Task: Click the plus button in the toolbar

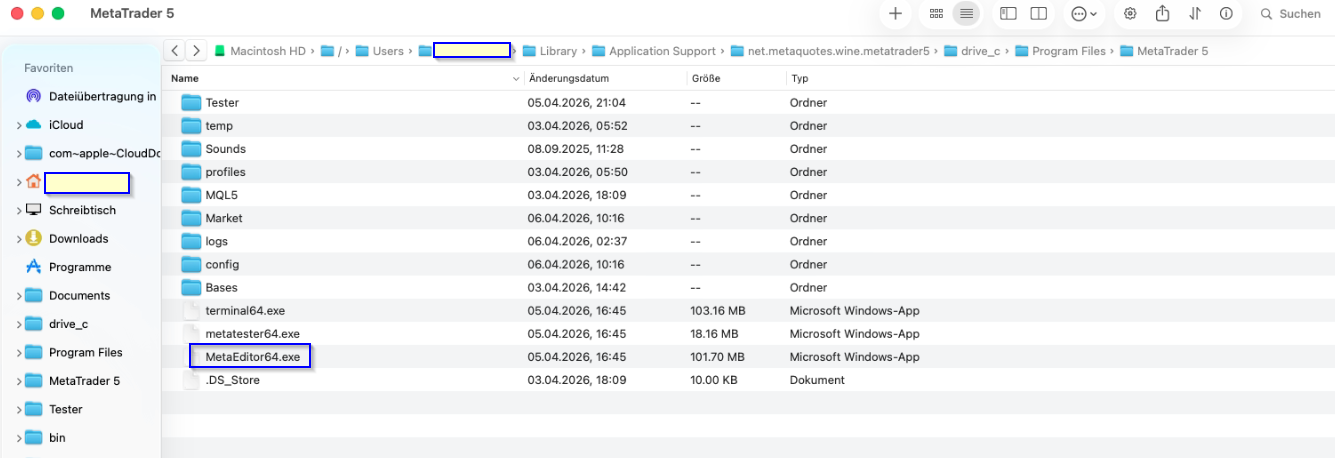Action: 895,14
